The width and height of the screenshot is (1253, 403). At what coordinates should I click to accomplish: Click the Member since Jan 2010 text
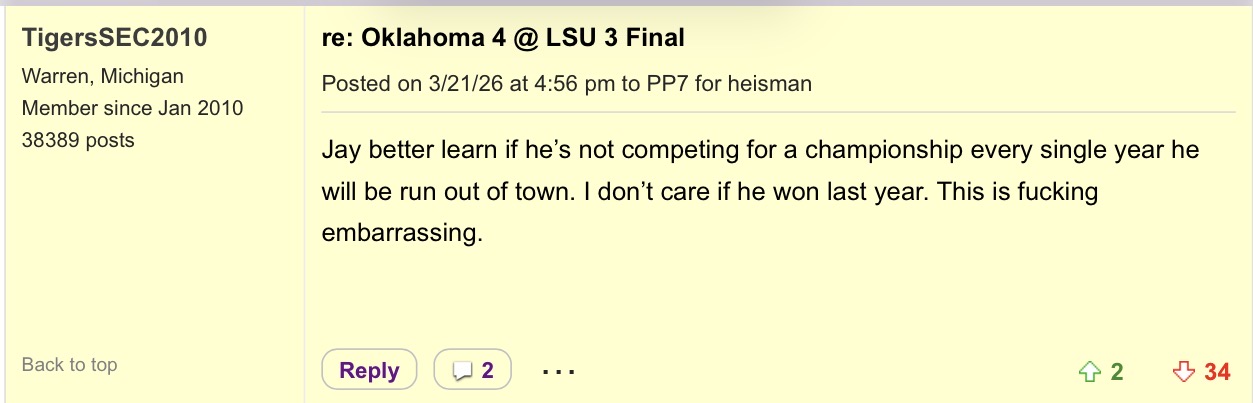(x=132, y=108)
